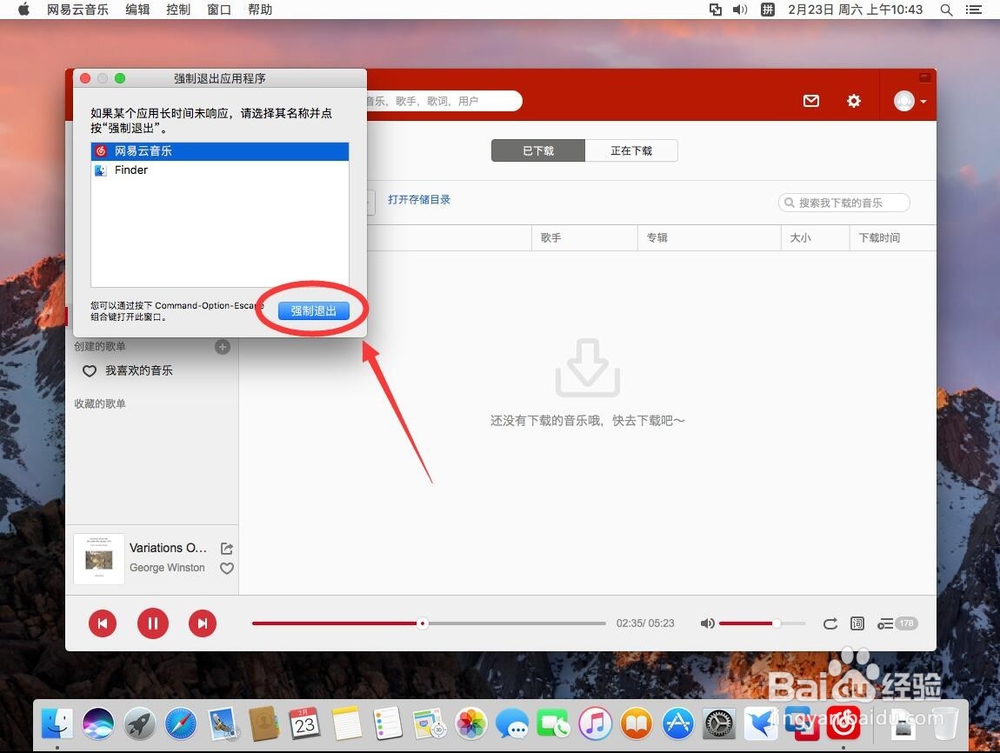
Task: Adjust the player volume slider
Action: [762, 623]
